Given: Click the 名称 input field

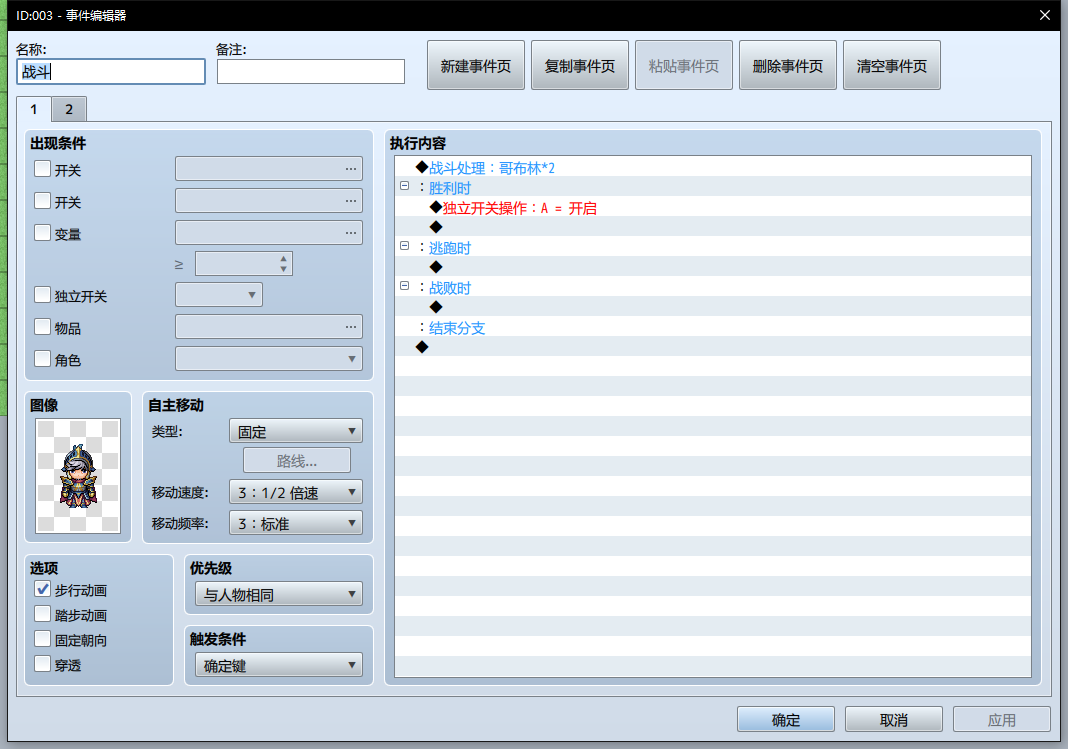Looking at the screenshot, I should [x=111, y=71].
